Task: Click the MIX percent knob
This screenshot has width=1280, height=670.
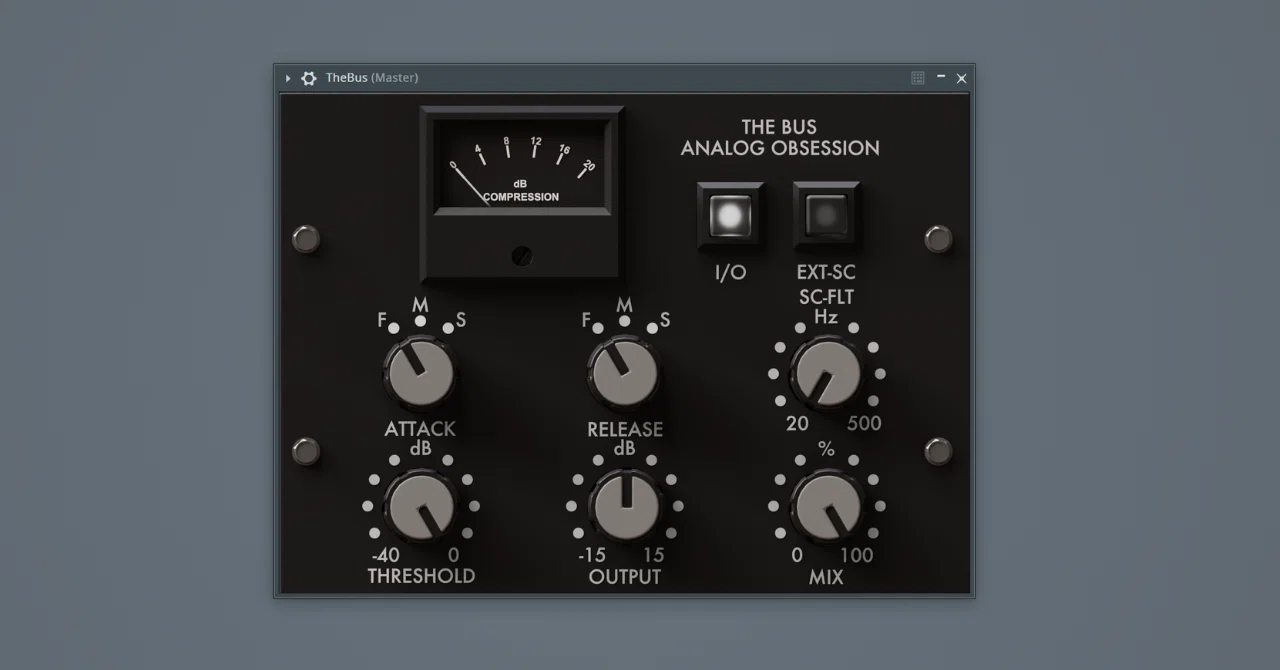Action: click(826, 506)
